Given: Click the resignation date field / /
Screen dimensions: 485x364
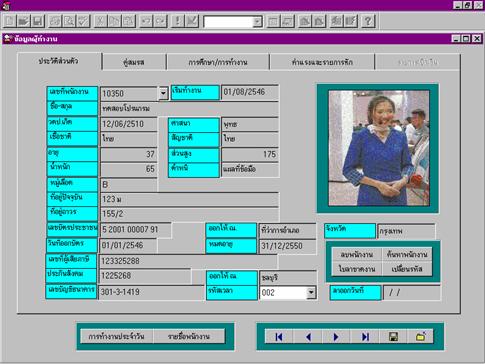Looking at the screenshot, I should point(412,293).
